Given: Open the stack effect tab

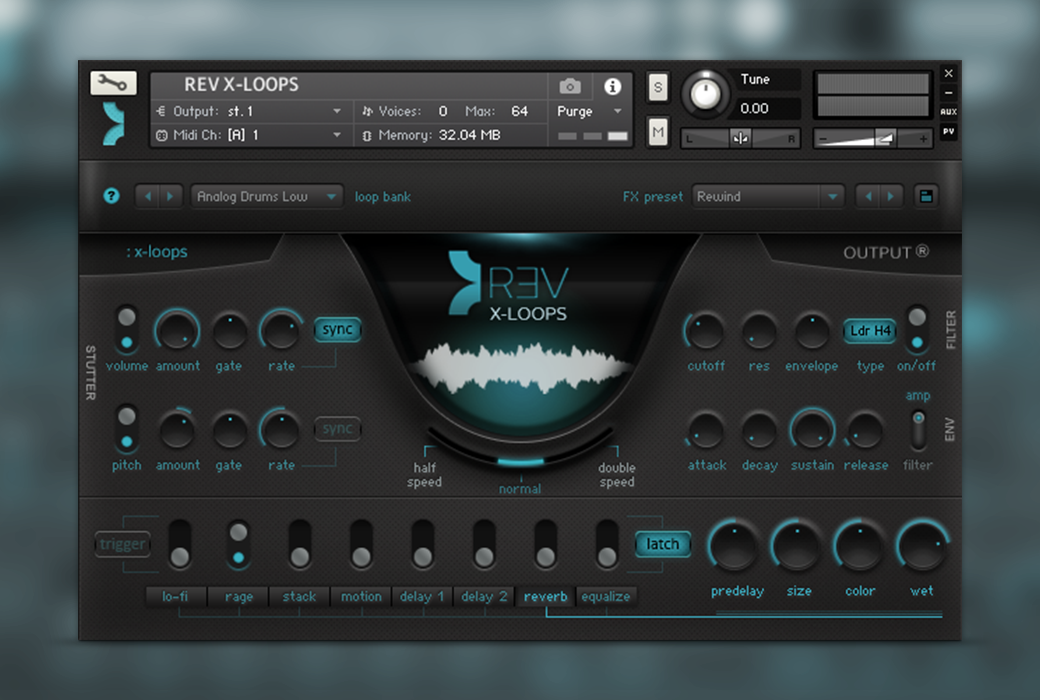Looking at the screenshot, I should 299,596.
